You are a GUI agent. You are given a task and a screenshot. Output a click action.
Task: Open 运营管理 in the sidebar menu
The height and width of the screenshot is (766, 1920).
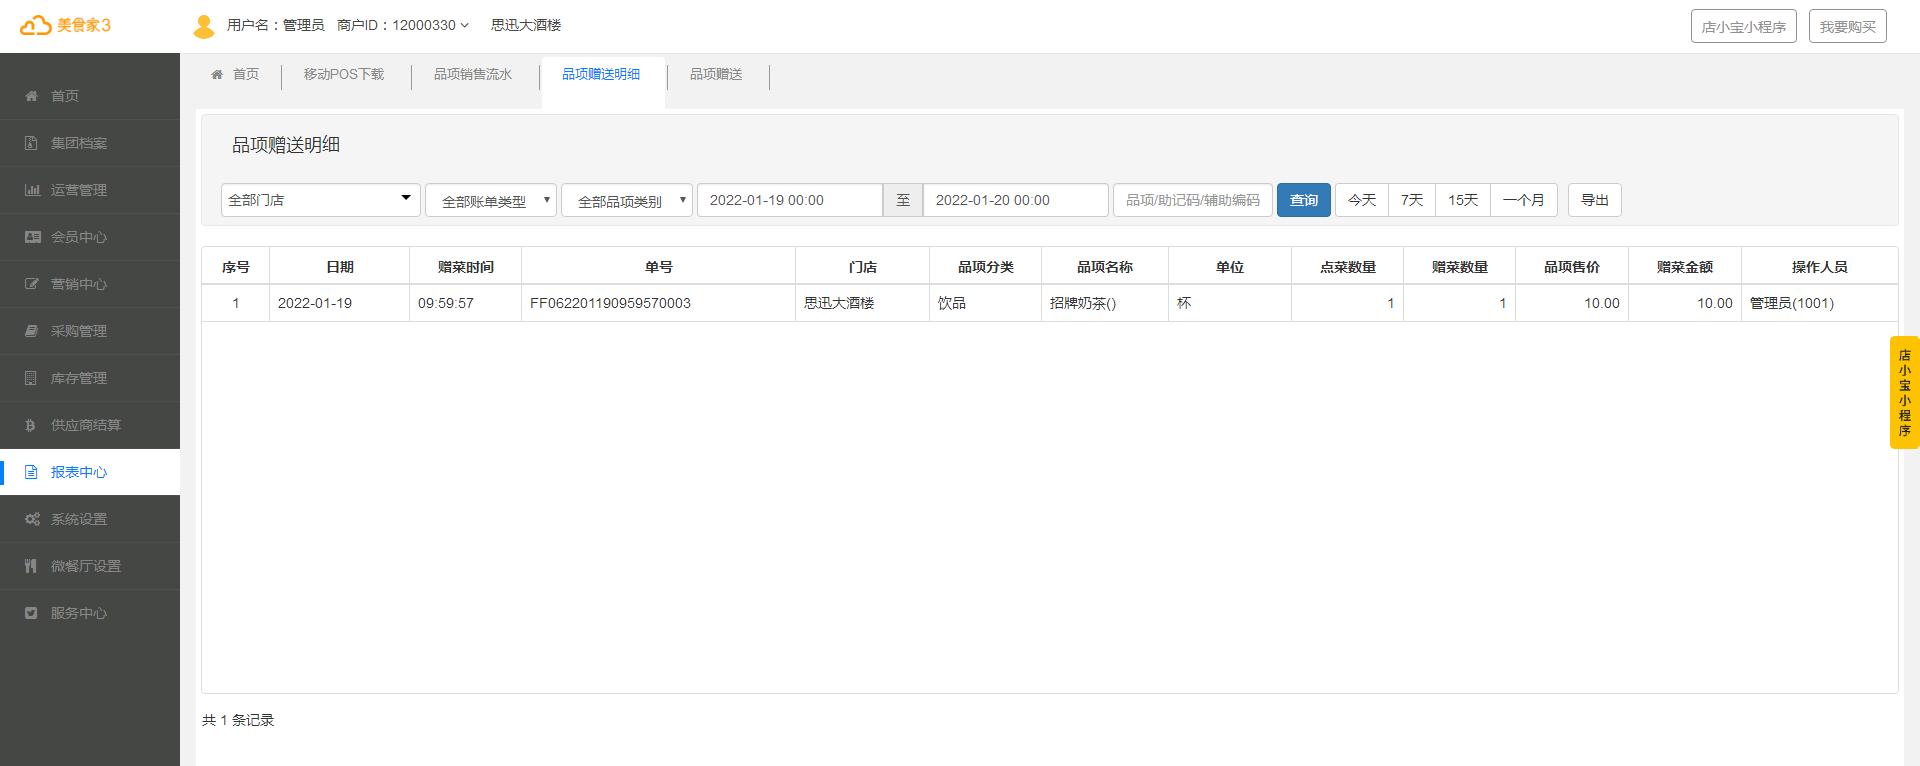(x=90, y=190)
